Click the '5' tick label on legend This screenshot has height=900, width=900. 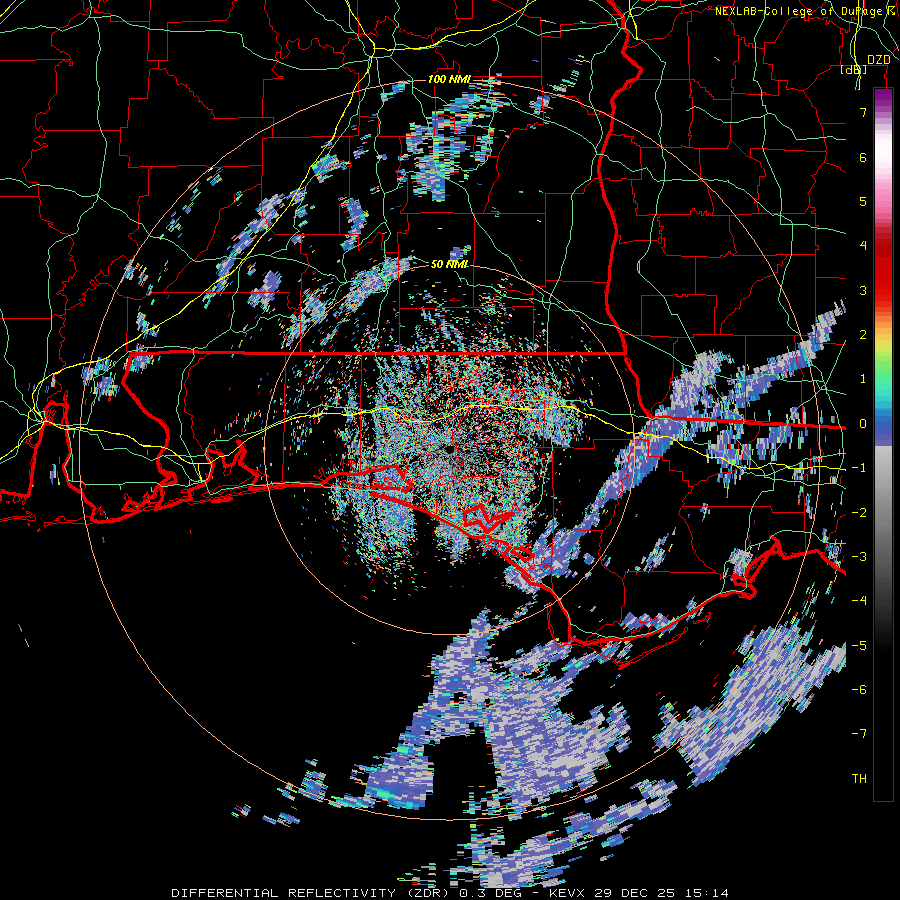point(863,201)
